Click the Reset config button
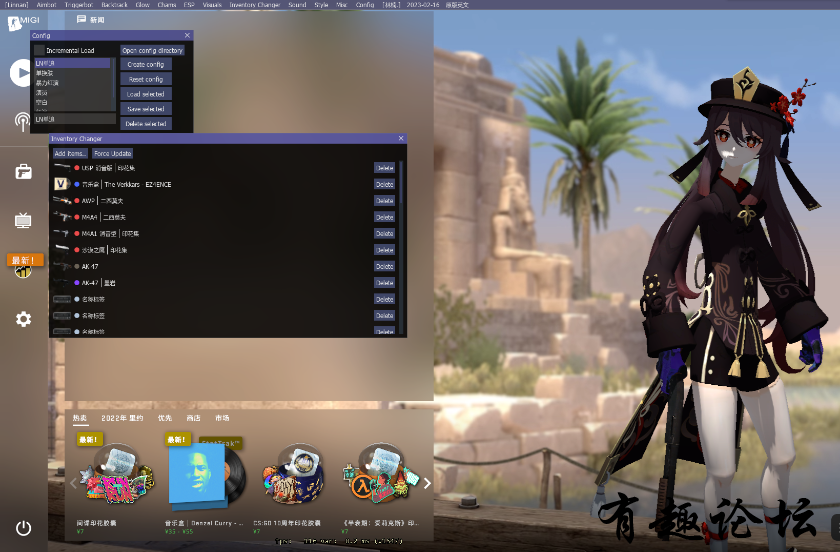This screenshot has height=552, width=840. pyautogui.click(x=146, y=79)
